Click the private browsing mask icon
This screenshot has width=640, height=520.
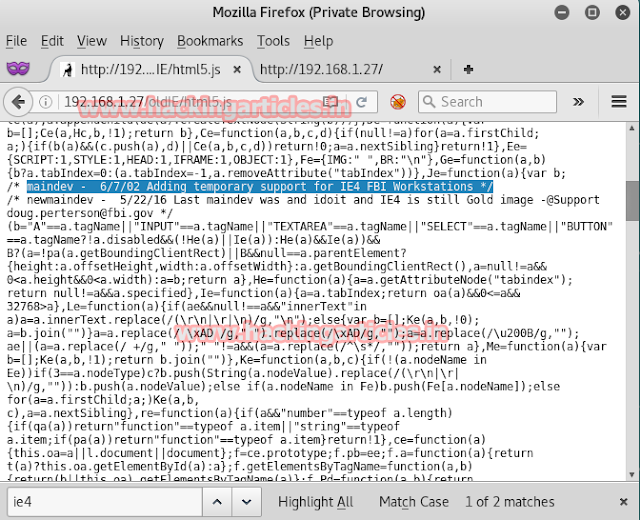[x=18, y=68]
